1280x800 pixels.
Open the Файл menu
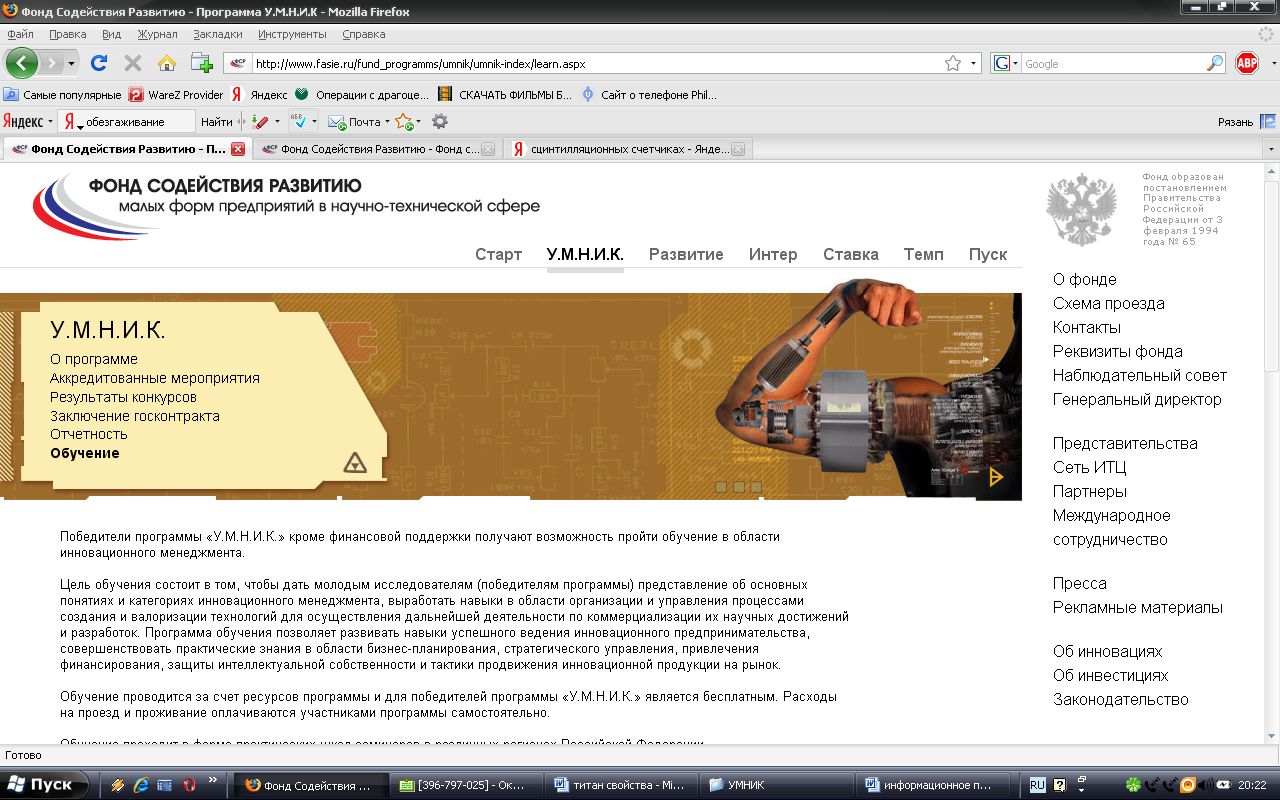coord(20,34)
